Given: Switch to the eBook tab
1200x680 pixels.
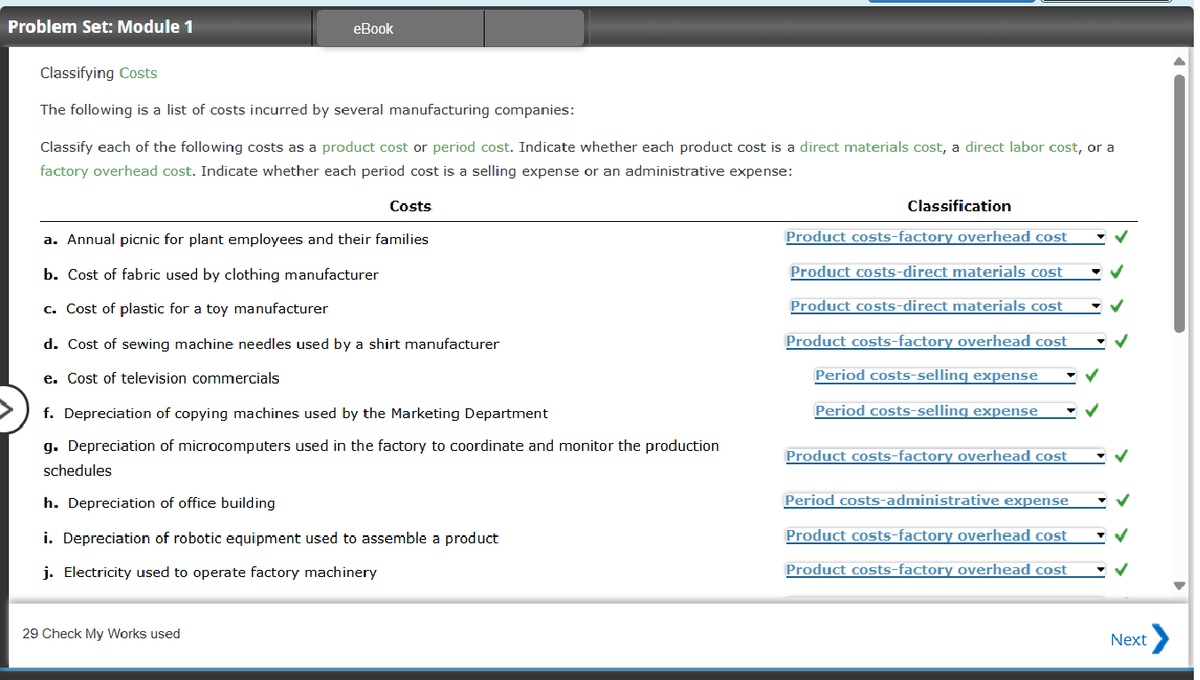Looking at the screenshot, I should point(373,28).
